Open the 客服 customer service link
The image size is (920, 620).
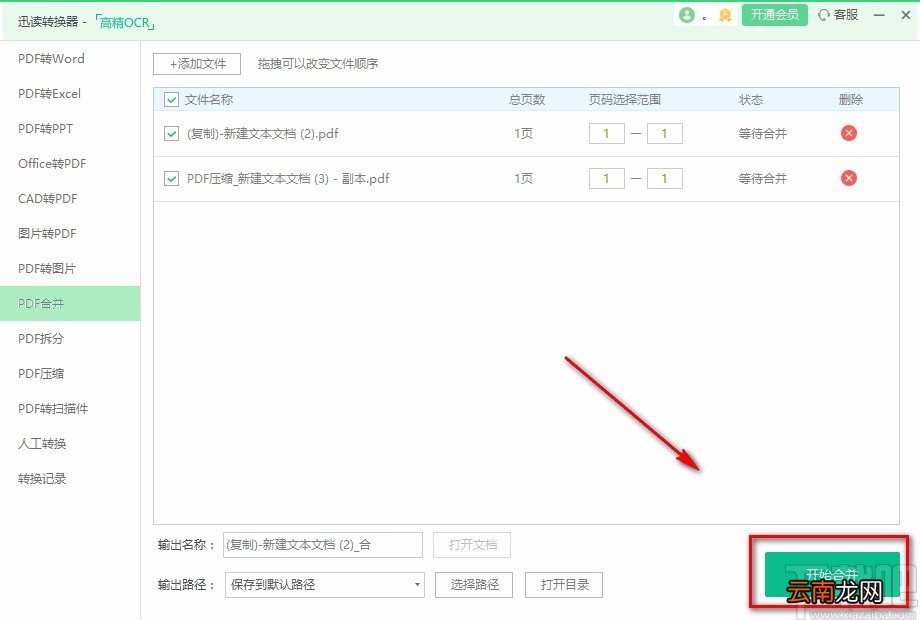click(x=838, y=15)
